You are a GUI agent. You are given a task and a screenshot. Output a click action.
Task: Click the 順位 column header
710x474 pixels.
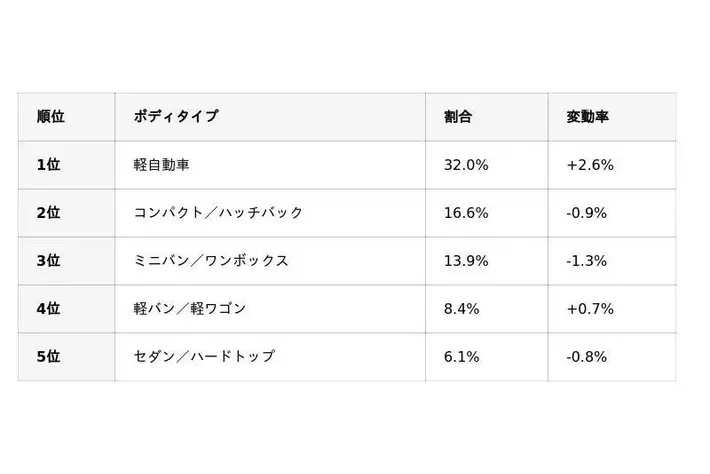pos(51,117)
